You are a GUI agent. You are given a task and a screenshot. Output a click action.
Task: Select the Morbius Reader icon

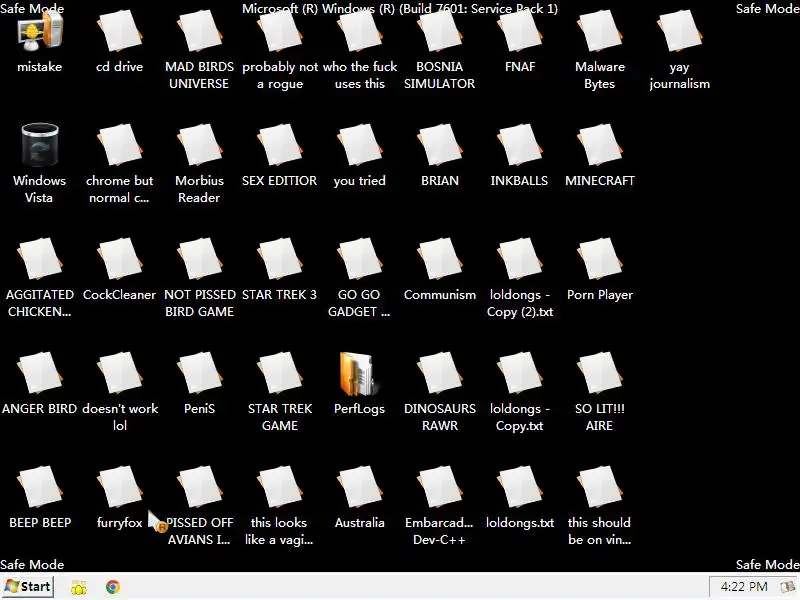(199, 146)
